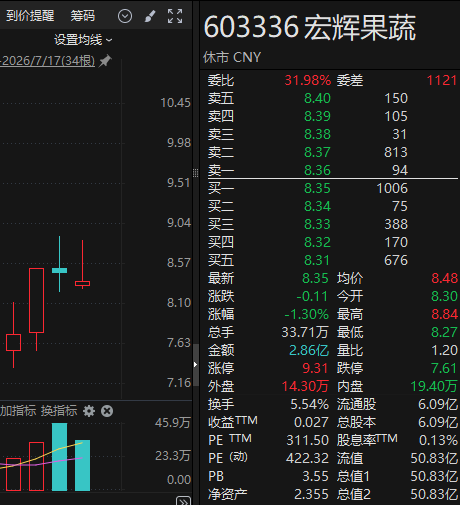Click the 净资产 value 2.355
Screen dimensions: 460x505
311,494
